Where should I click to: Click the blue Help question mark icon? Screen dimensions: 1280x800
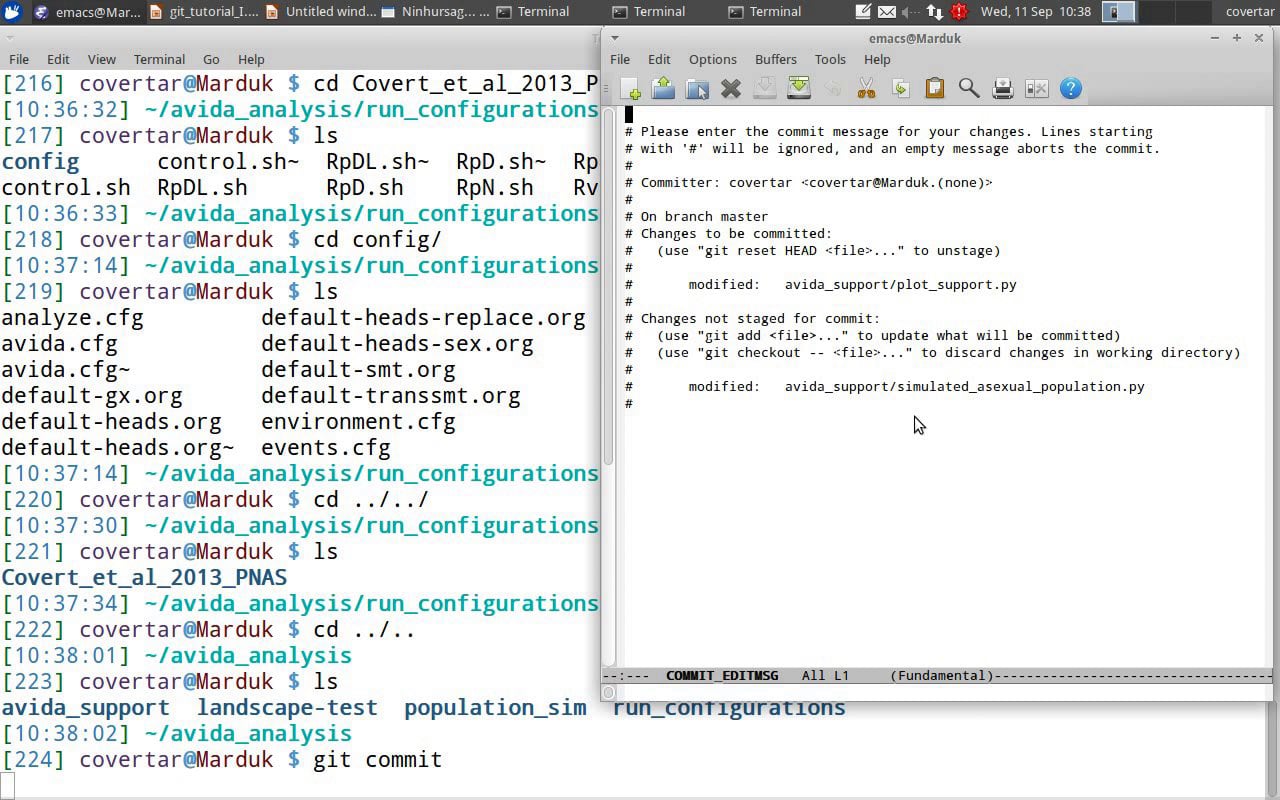[1071, 89]
